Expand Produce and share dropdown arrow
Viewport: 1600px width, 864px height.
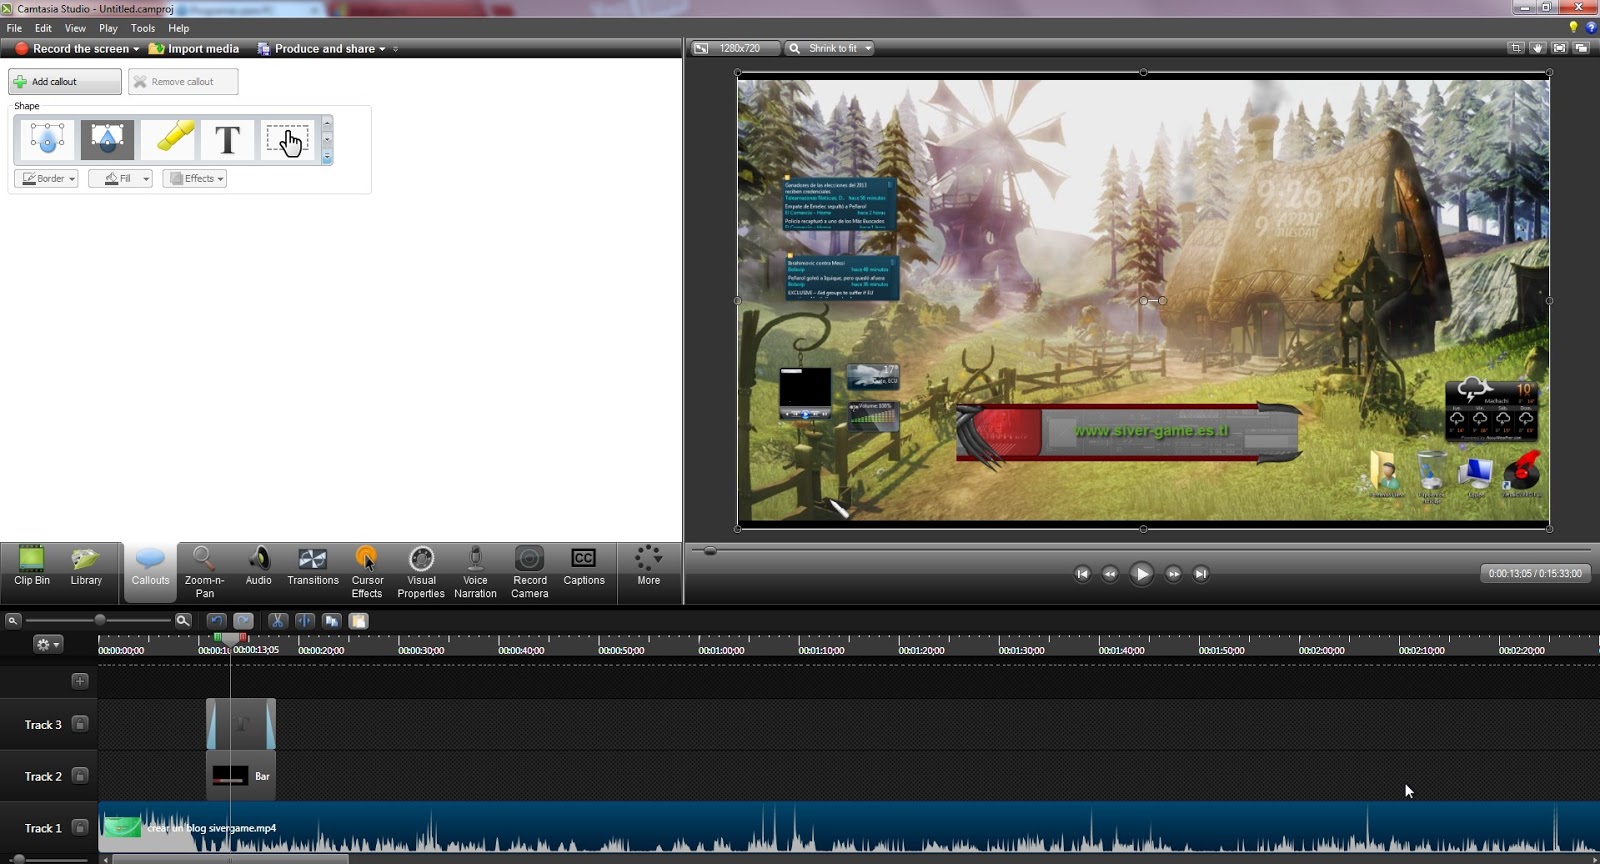click(x=382, y=49)
